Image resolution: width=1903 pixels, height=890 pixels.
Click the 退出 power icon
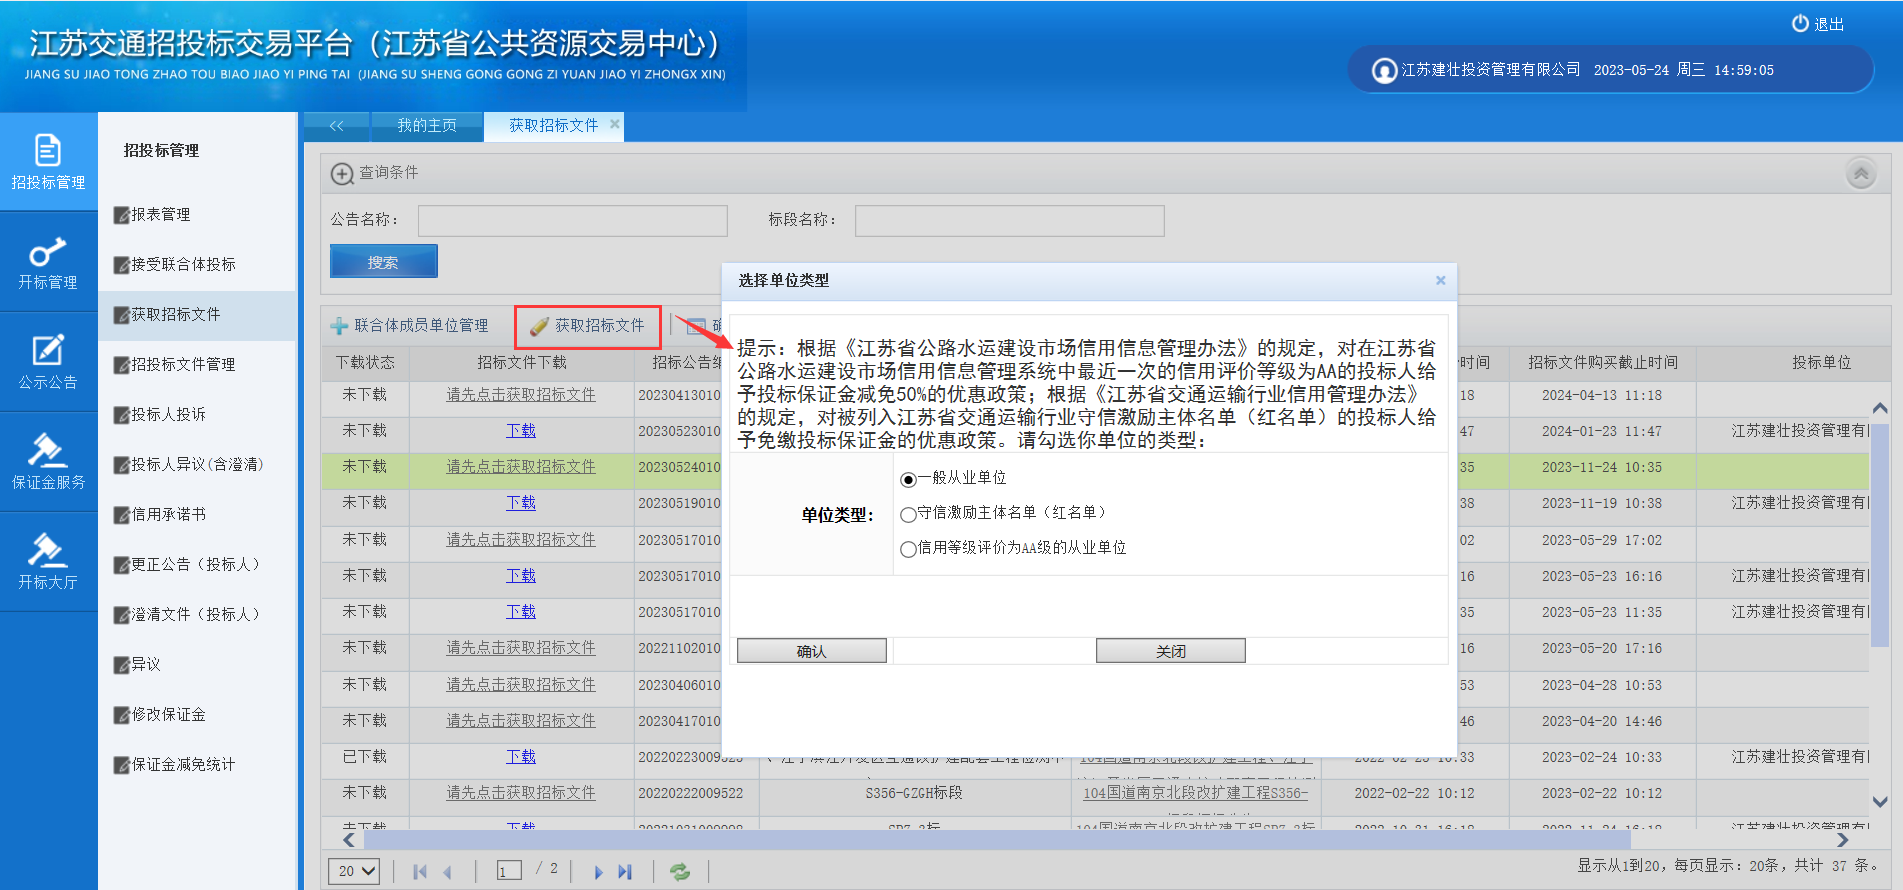click(x=1800, y=23)
